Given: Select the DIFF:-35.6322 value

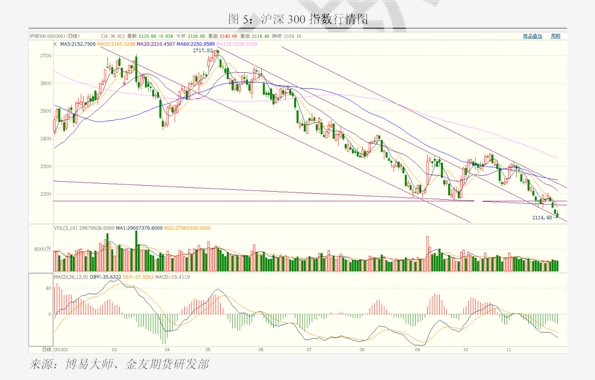Looking at the screenshot, I should click(x=105, y=277).
